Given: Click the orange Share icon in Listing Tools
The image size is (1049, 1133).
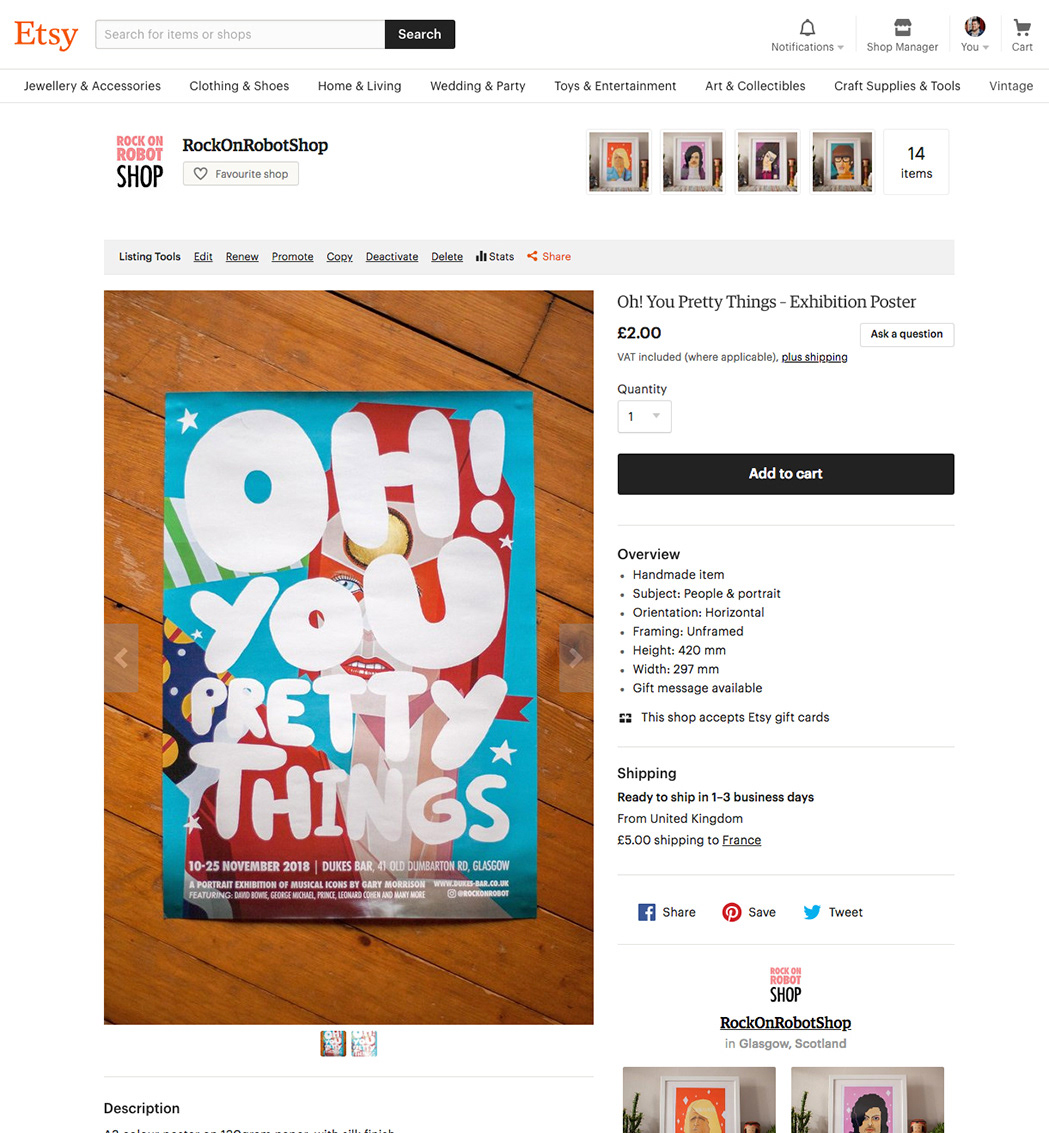Looking at the screenshot, I should click(532, 257).
